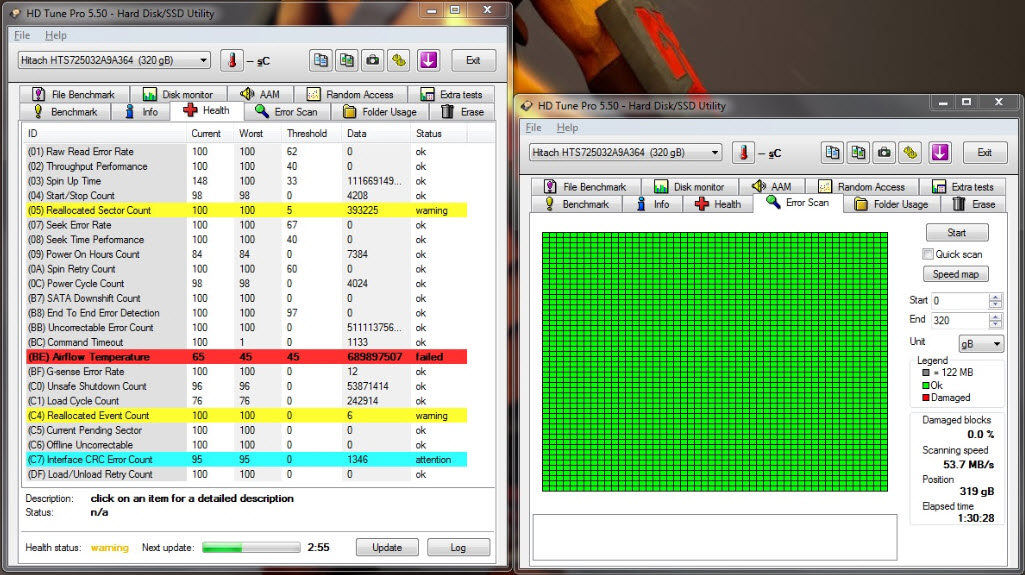
Task: Switch to Benchmark tab in left window
Action: (65, 112)
